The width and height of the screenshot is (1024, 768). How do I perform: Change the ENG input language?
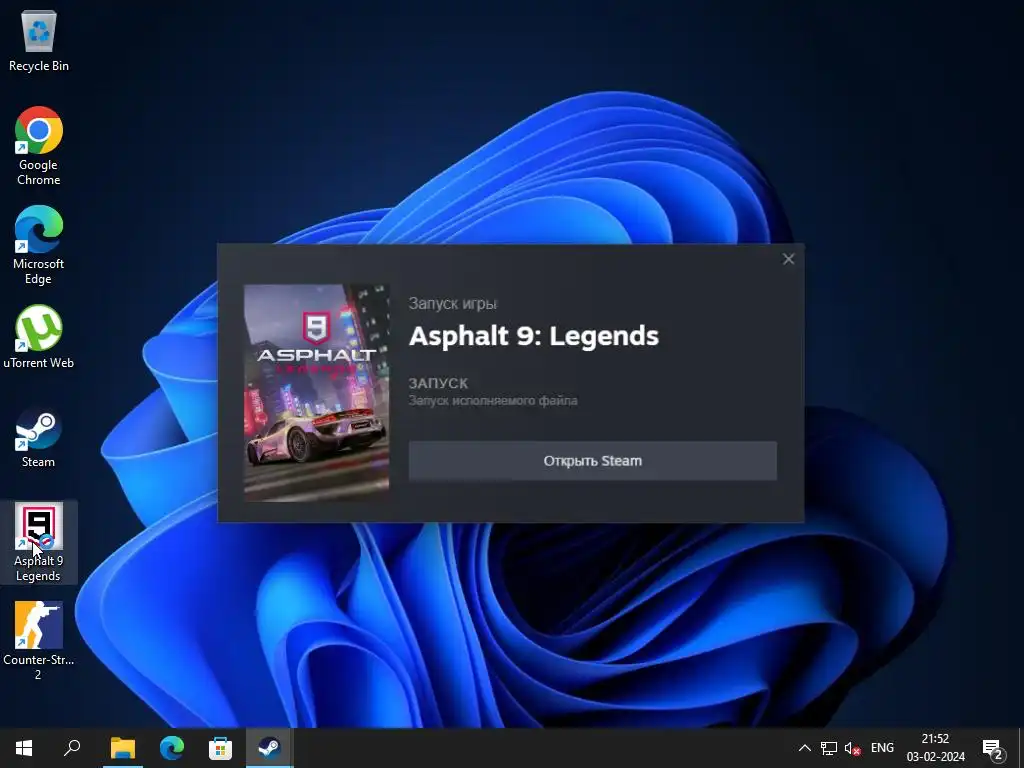point(882,748)
